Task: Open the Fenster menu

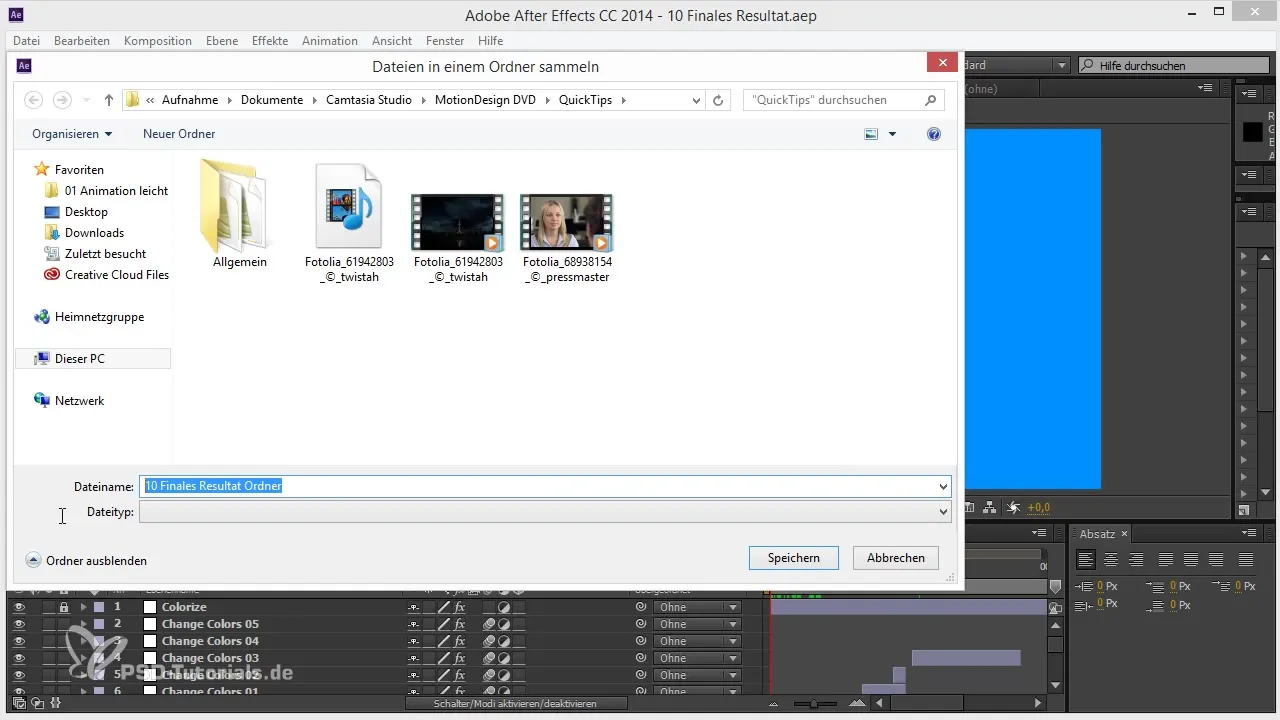Action: (x=445, y=41)
